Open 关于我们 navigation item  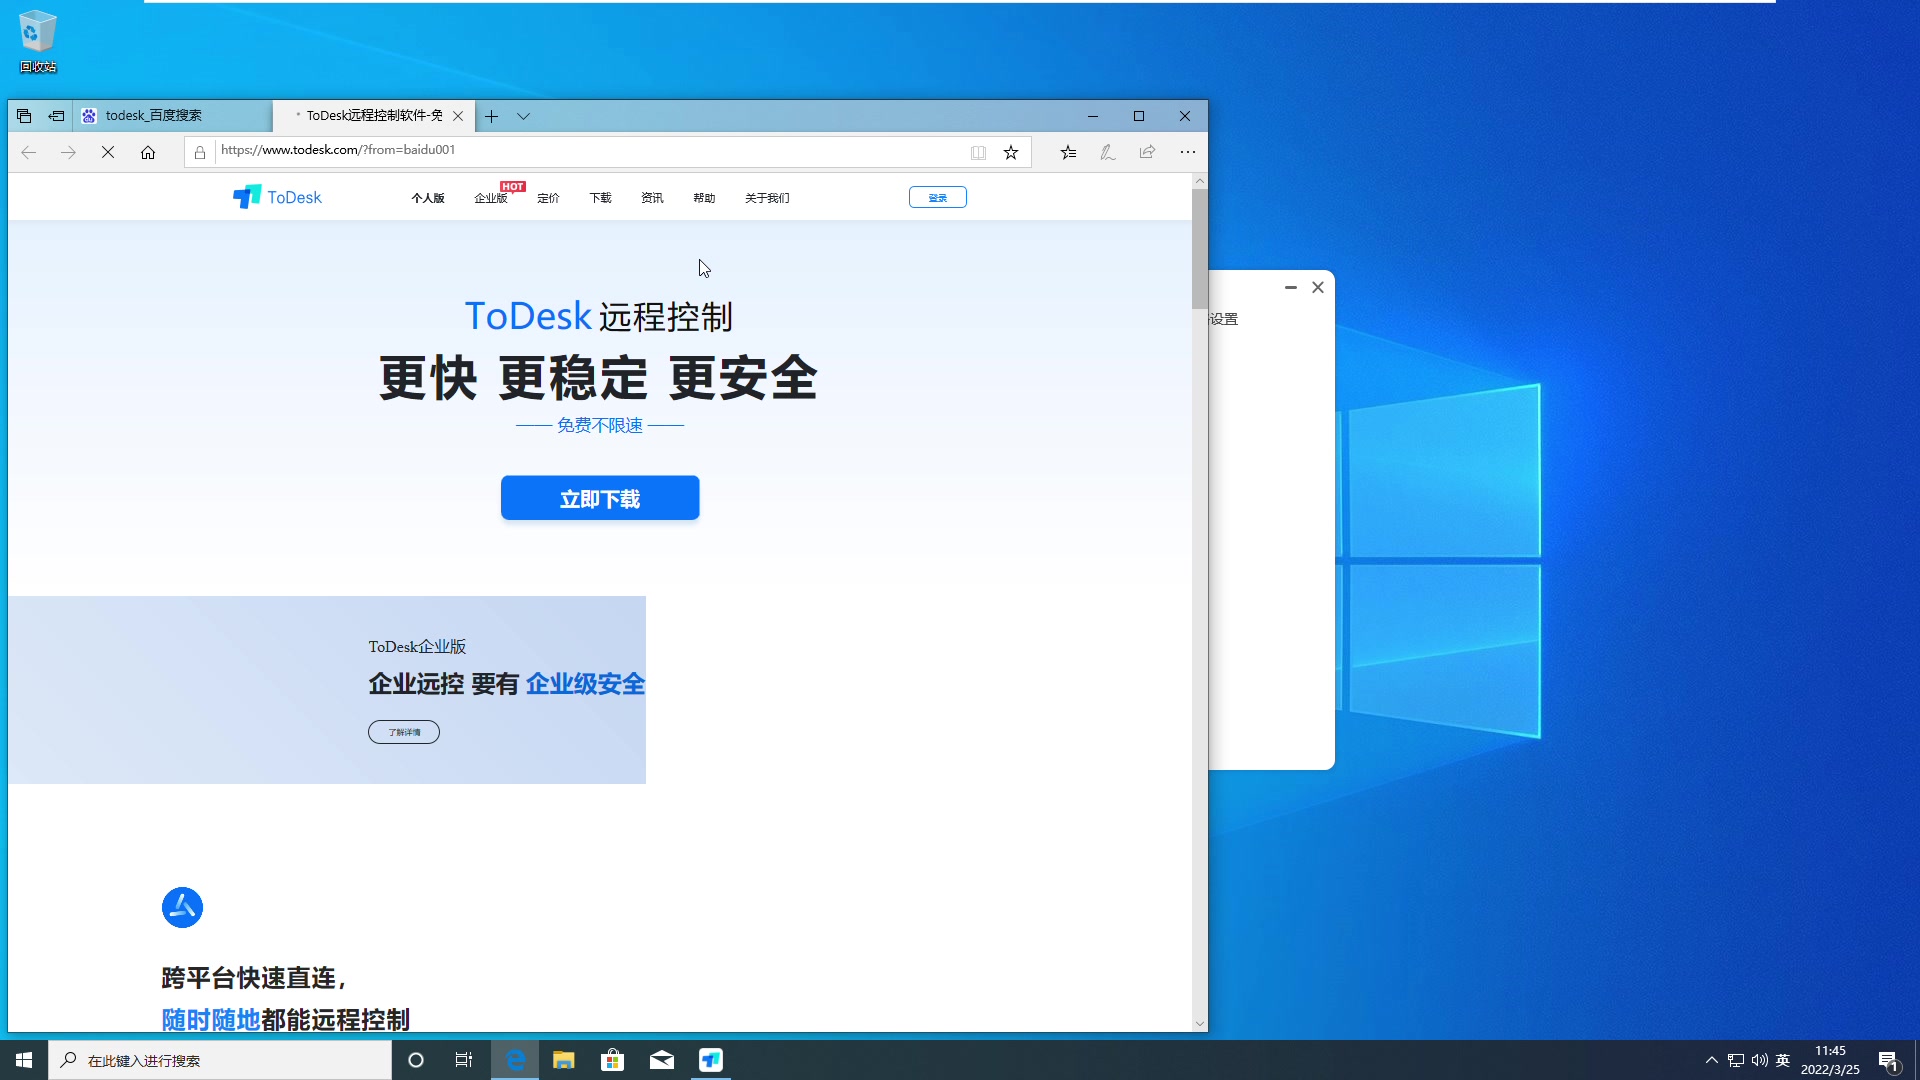pos(767,198)
